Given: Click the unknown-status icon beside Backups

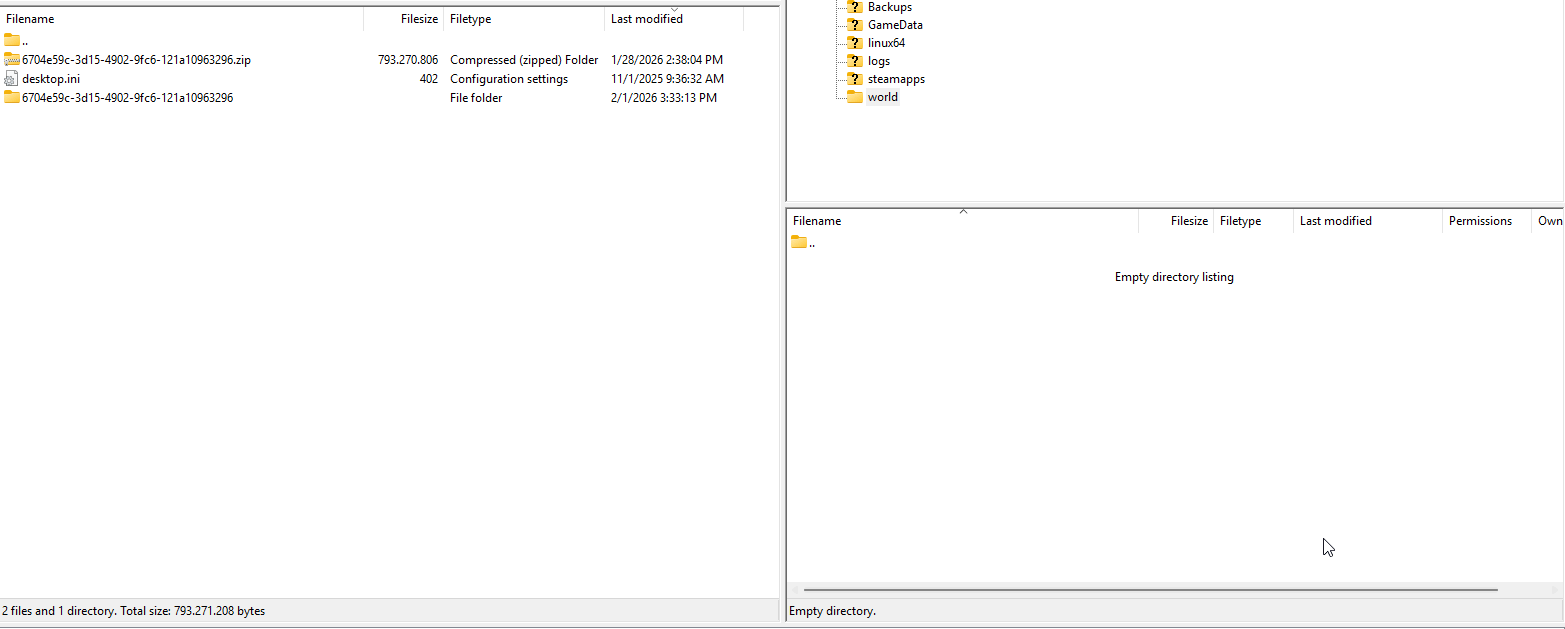Looking at the screenshot, I should [x=854, y=7].
